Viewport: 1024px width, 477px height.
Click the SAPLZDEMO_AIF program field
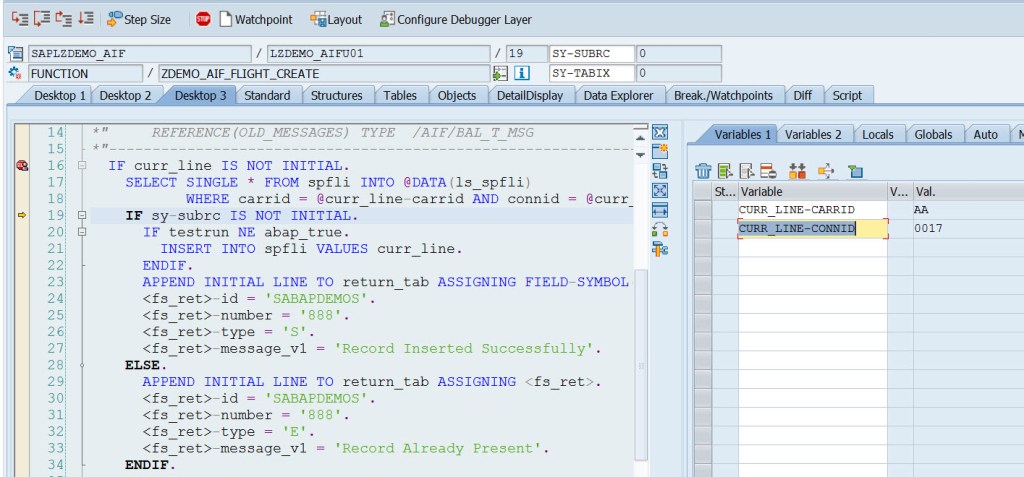click(x=140, y=54)
